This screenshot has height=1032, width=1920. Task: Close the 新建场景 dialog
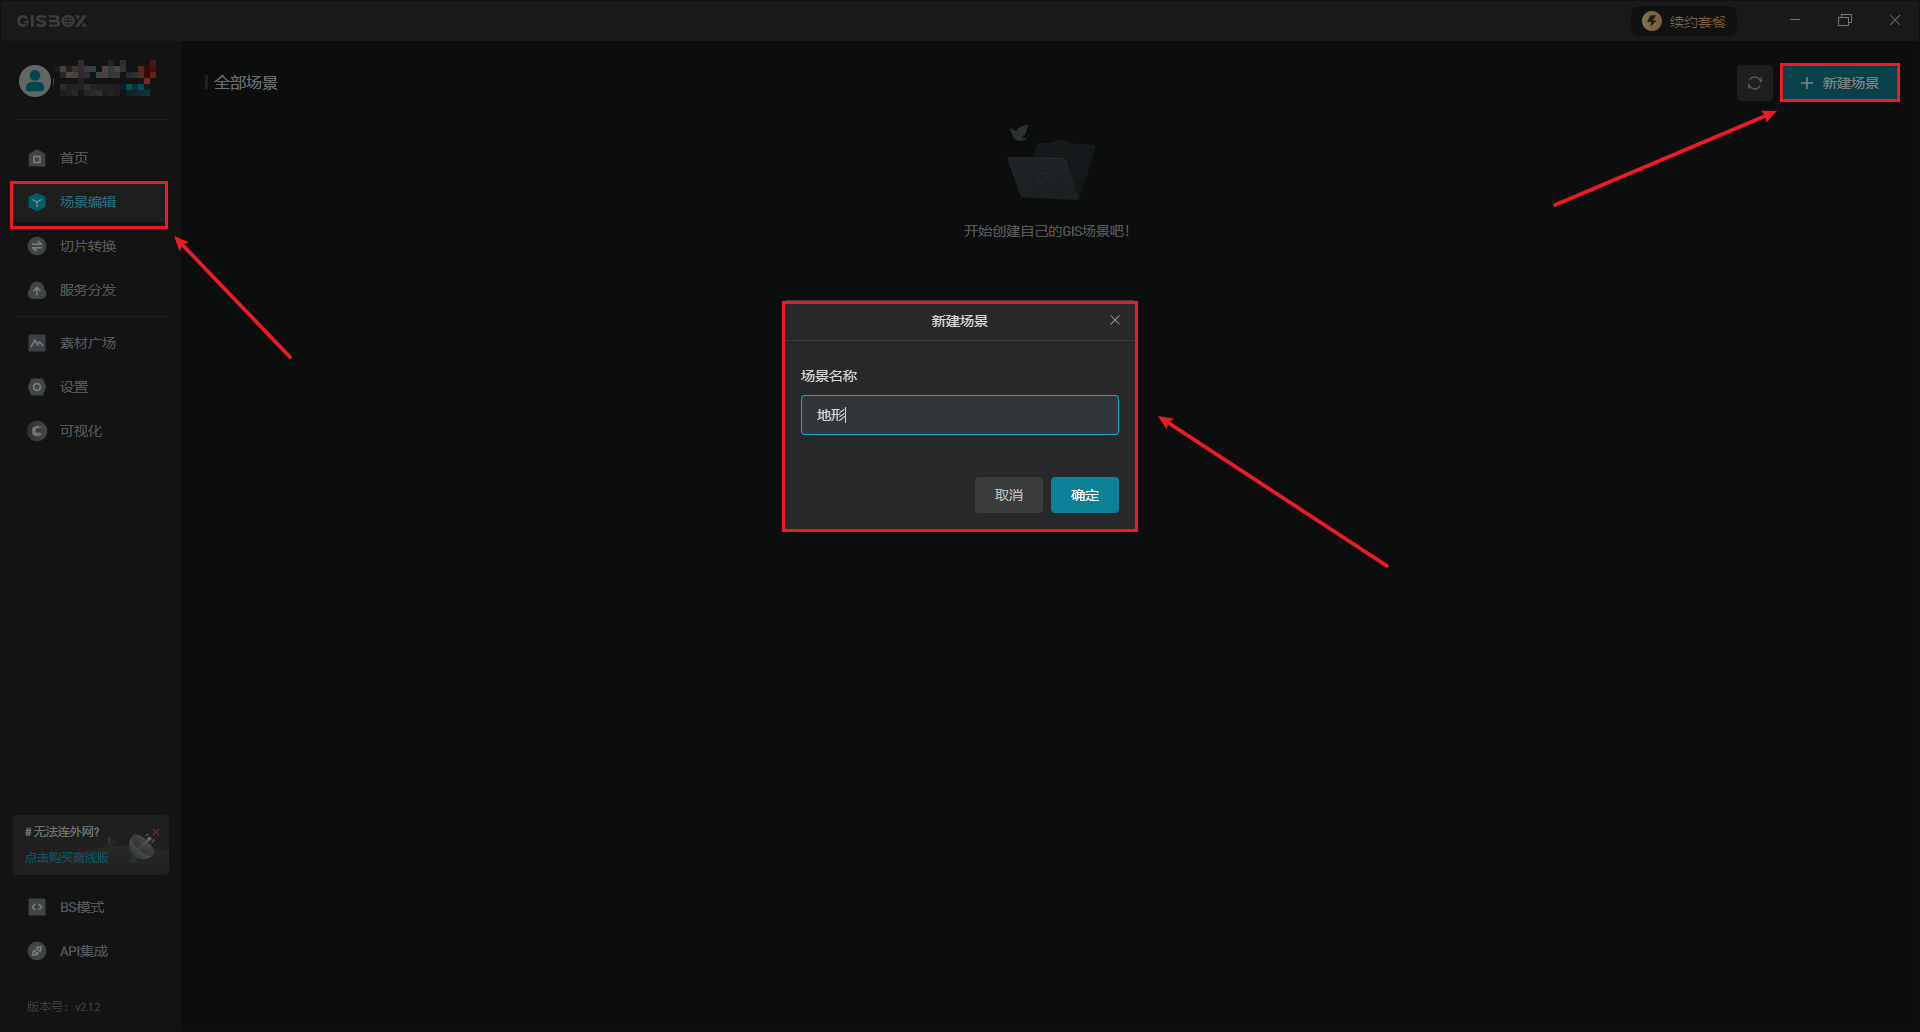point(1115,320)
